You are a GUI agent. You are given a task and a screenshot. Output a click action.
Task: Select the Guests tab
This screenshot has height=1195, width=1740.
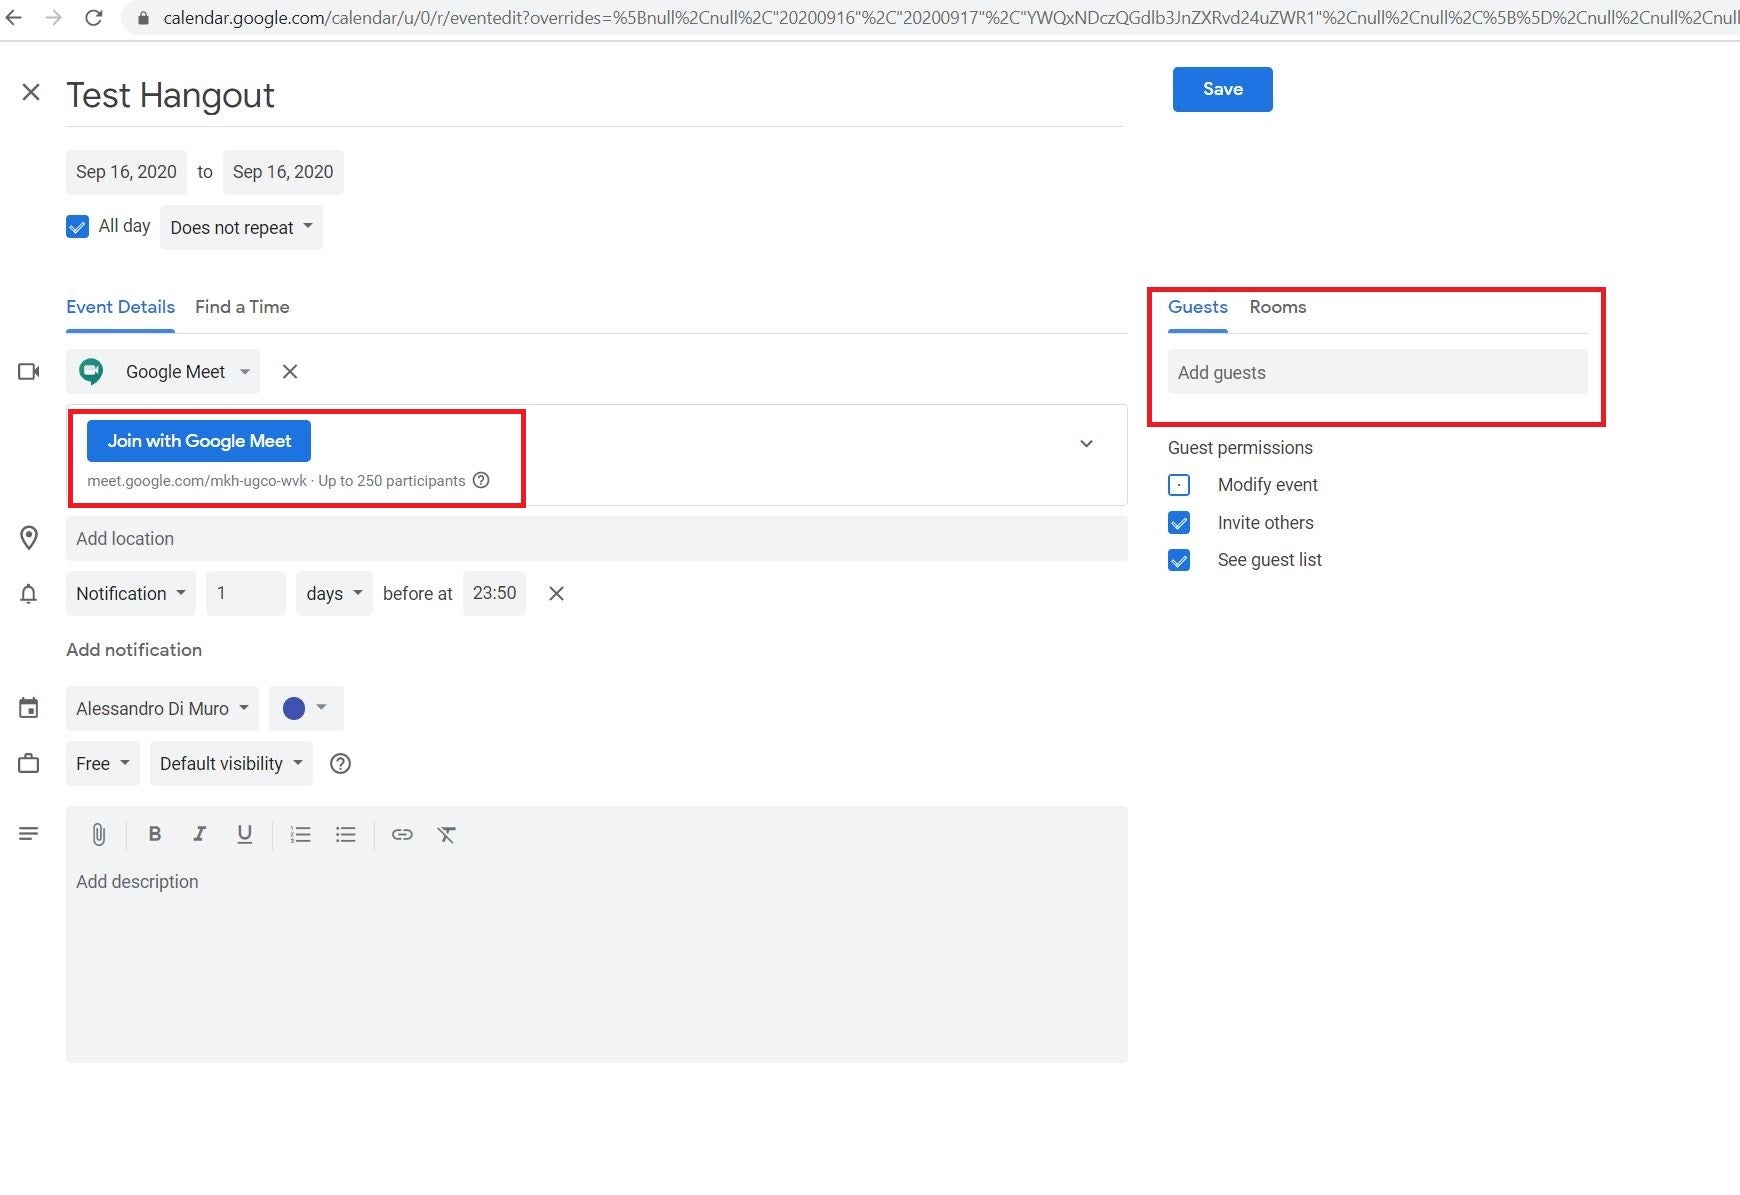[1198, 307]
